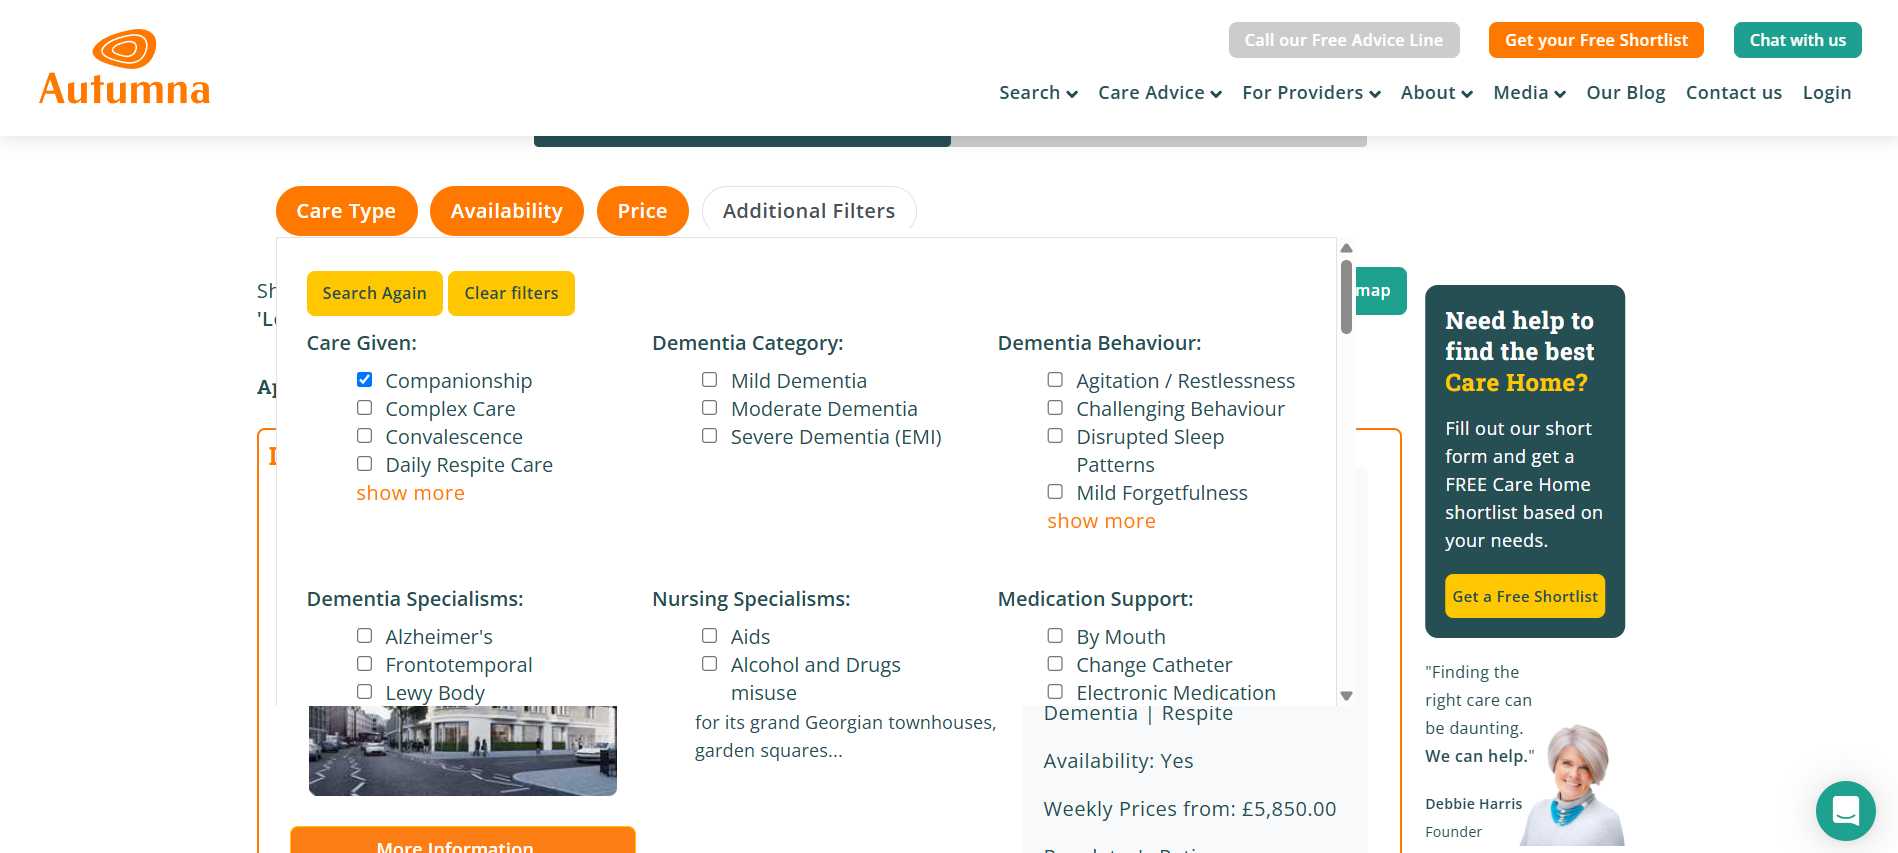The image size is (1898, 853).
Task: Click the filter panel scroll-down arrow
Action: [x=1346, y=696]
